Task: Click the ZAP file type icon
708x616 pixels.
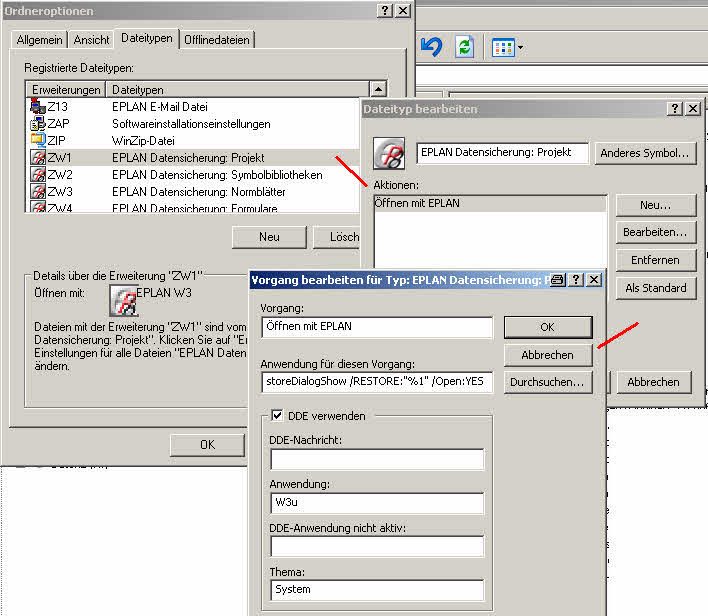Action: (x=37, y=123)
